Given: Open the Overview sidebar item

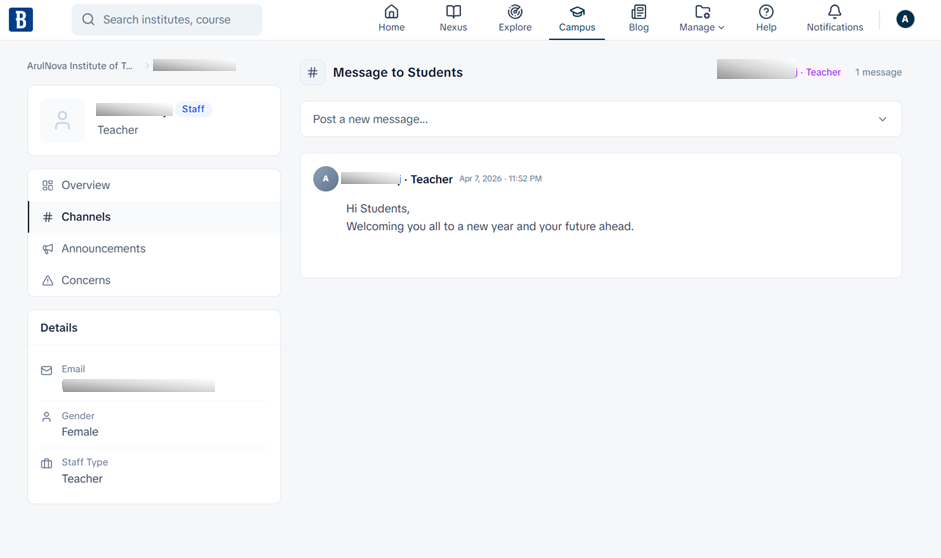Looking at the screenshot, I should click(86, 185).
